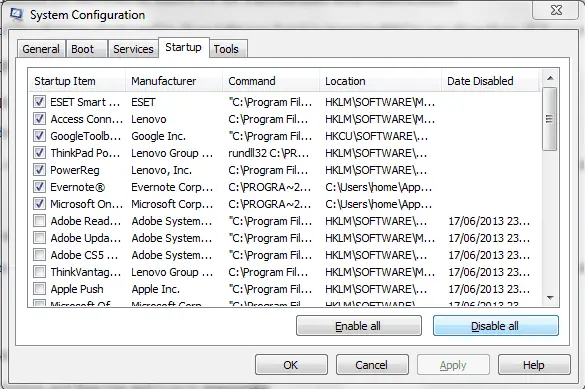This screenshot has width=585, height=389.
Task: Click the scroll up arrow of the list
Action: click(x=550, y=78)
